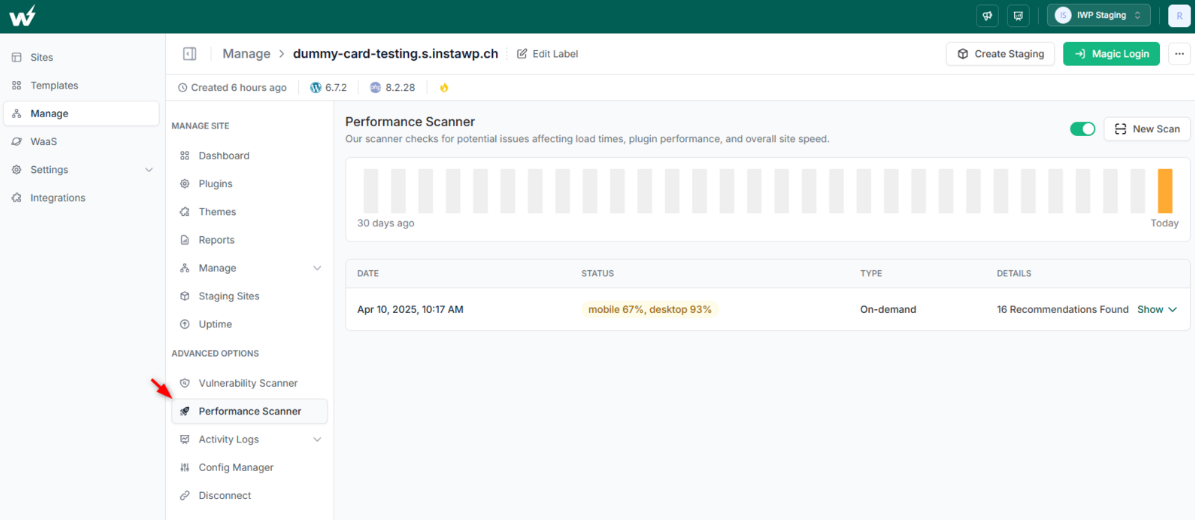
Task: Open the Vulnerability Scanner option
Action: [x=249, y=383]
